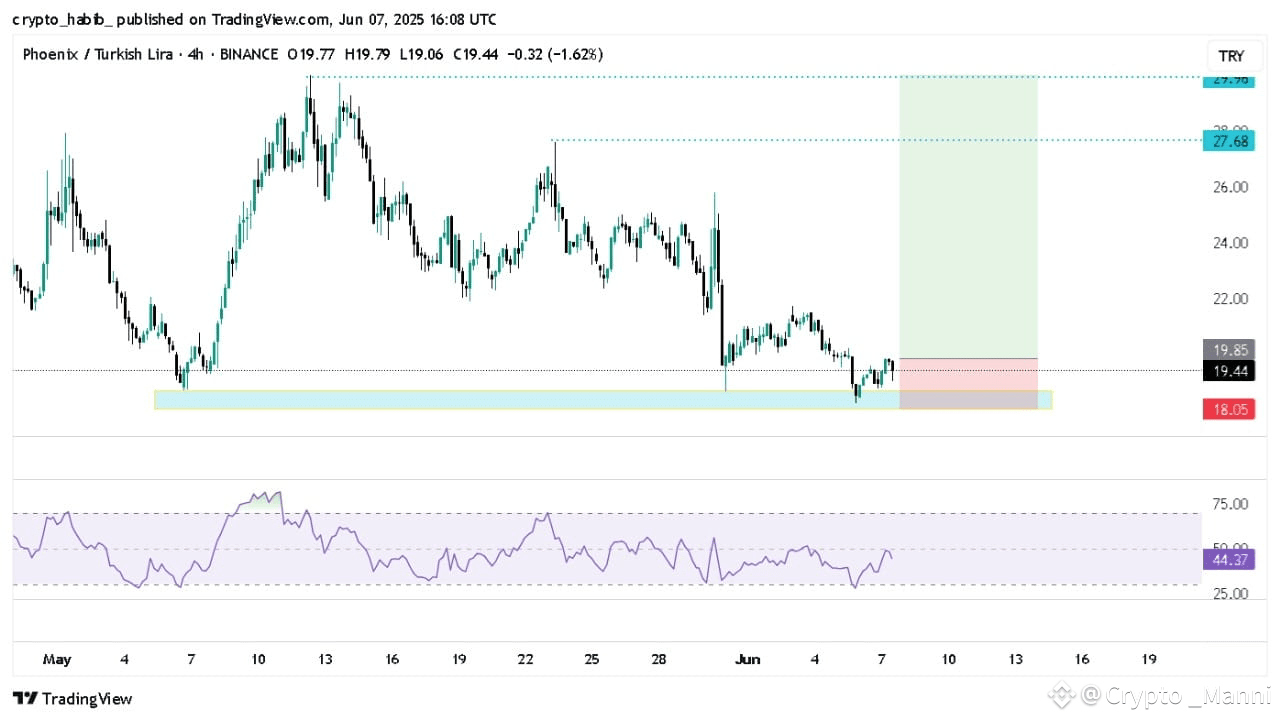
Task: Click the Jun label on time axis
Action: click(747, 660)
